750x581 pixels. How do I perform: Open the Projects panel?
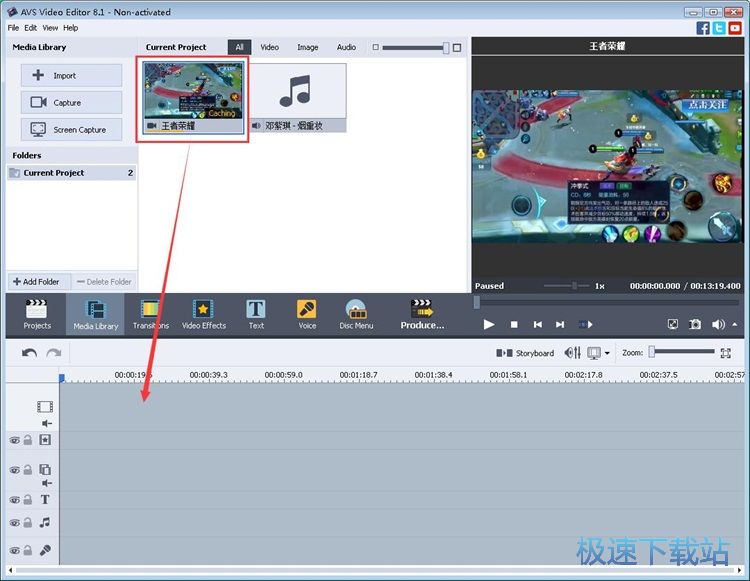point(37,314)
